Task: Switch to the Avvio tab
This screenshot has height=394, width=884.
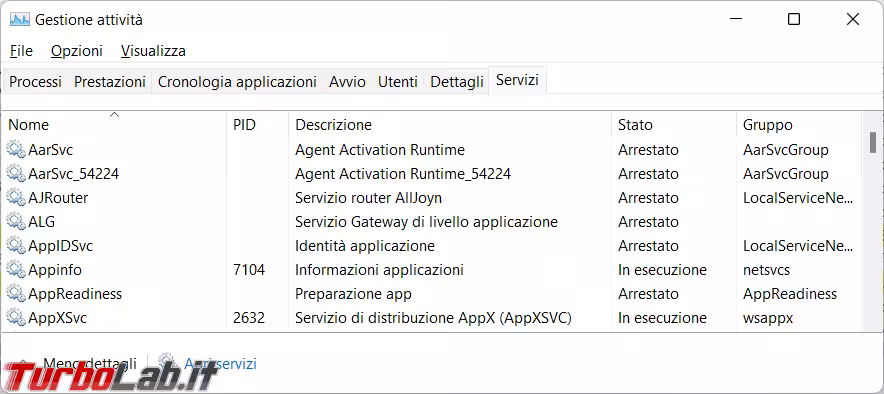Action: 347,82
